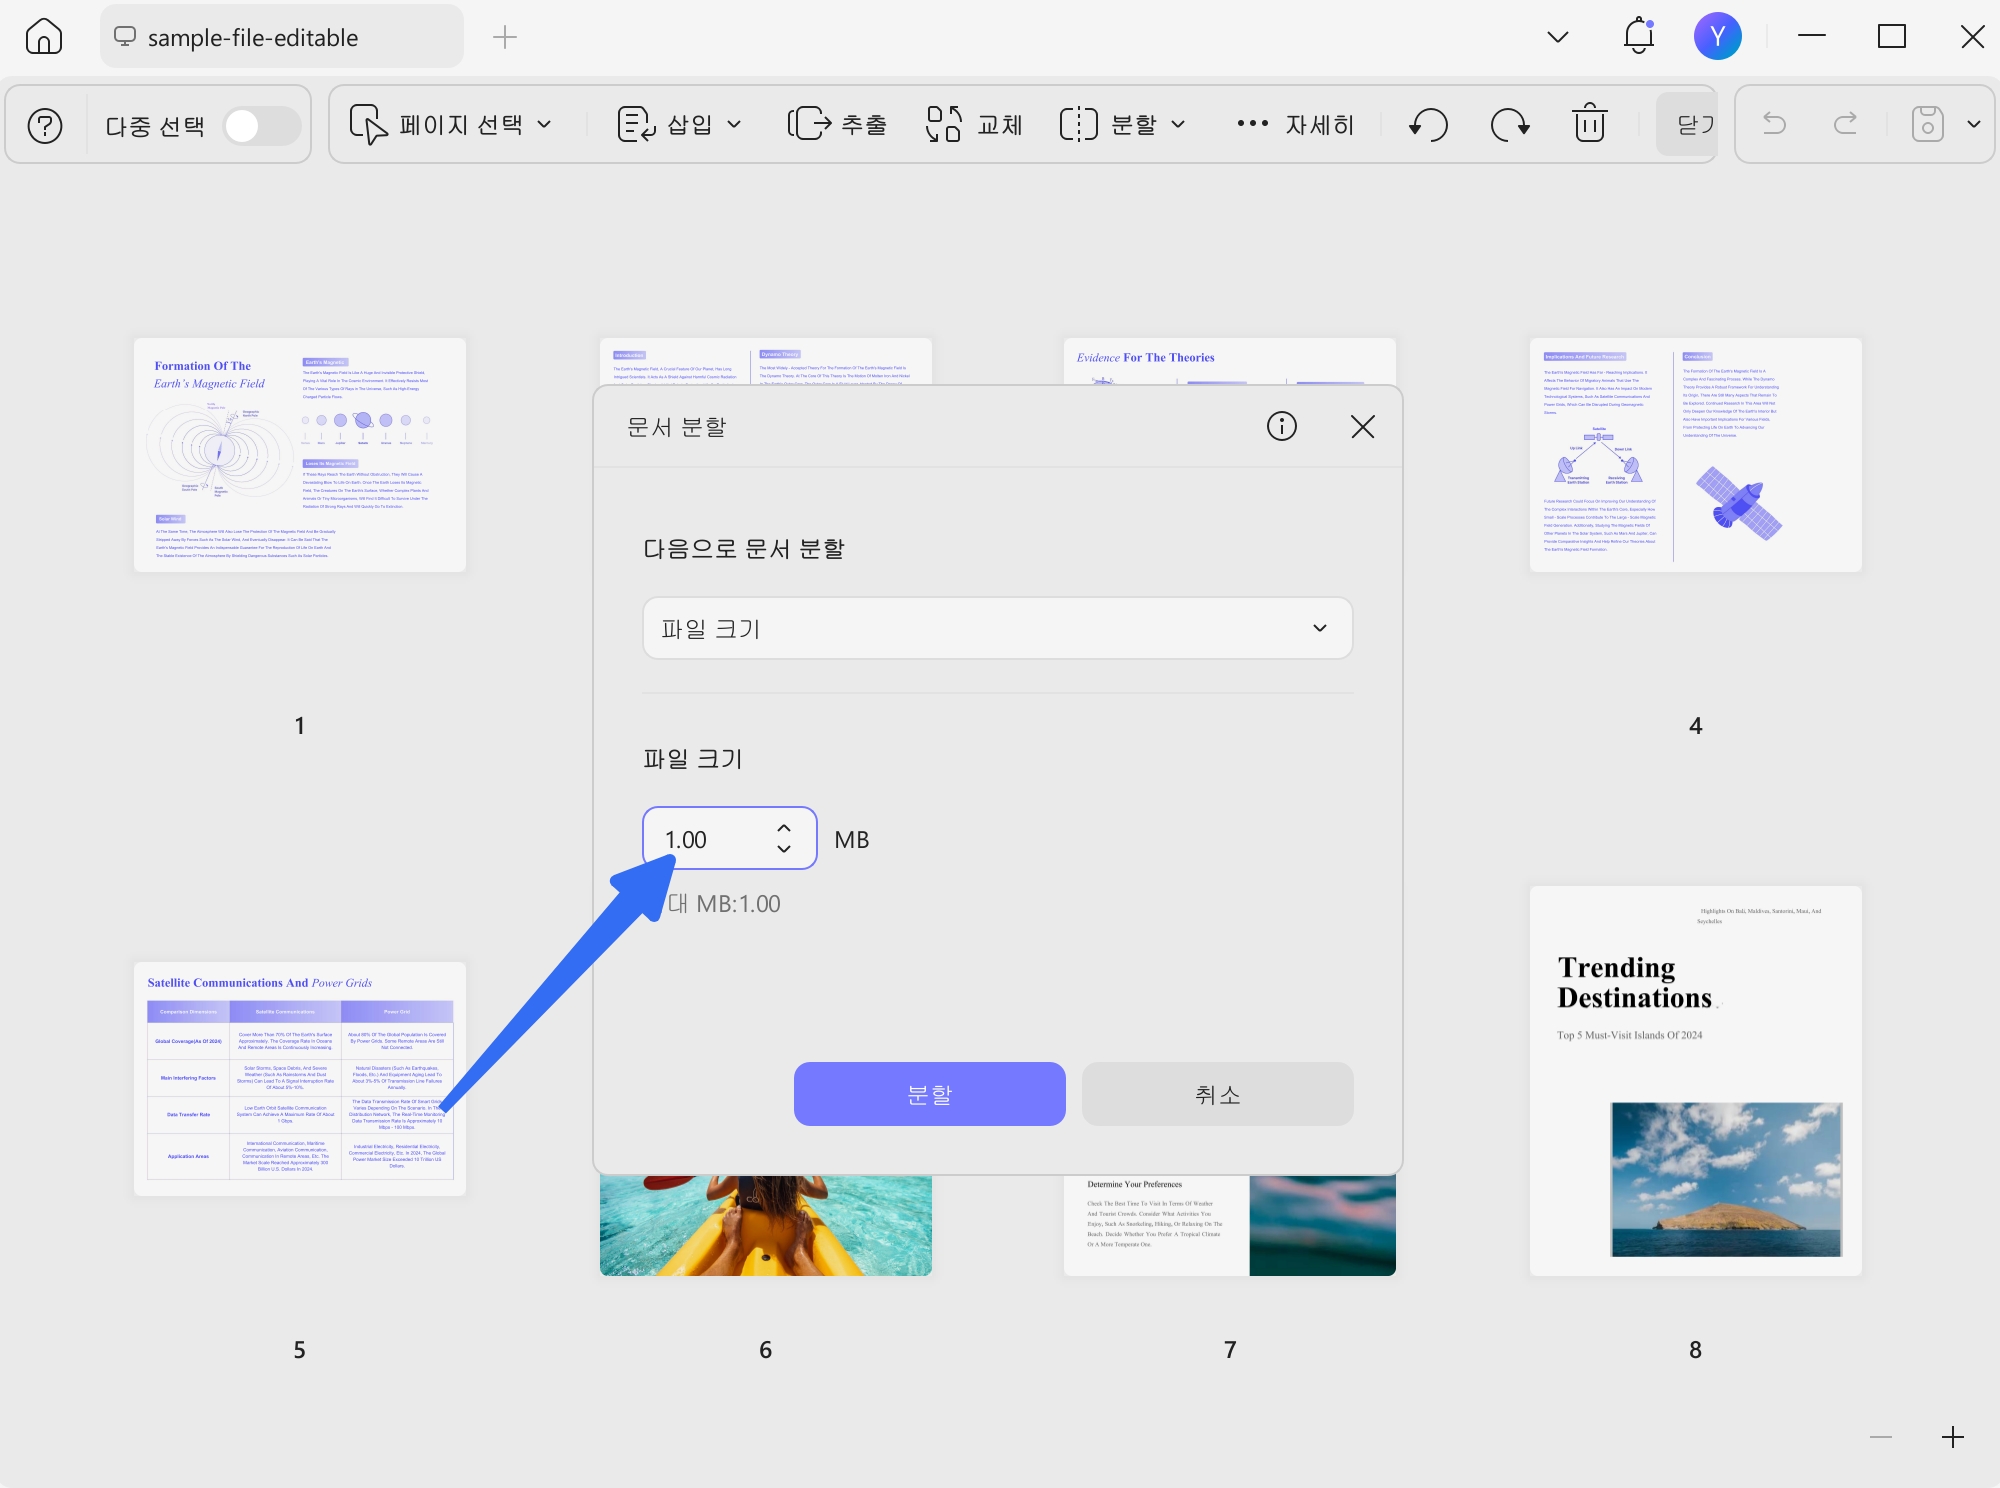Open the sample-file-editable tab

[x=281, y=37]
